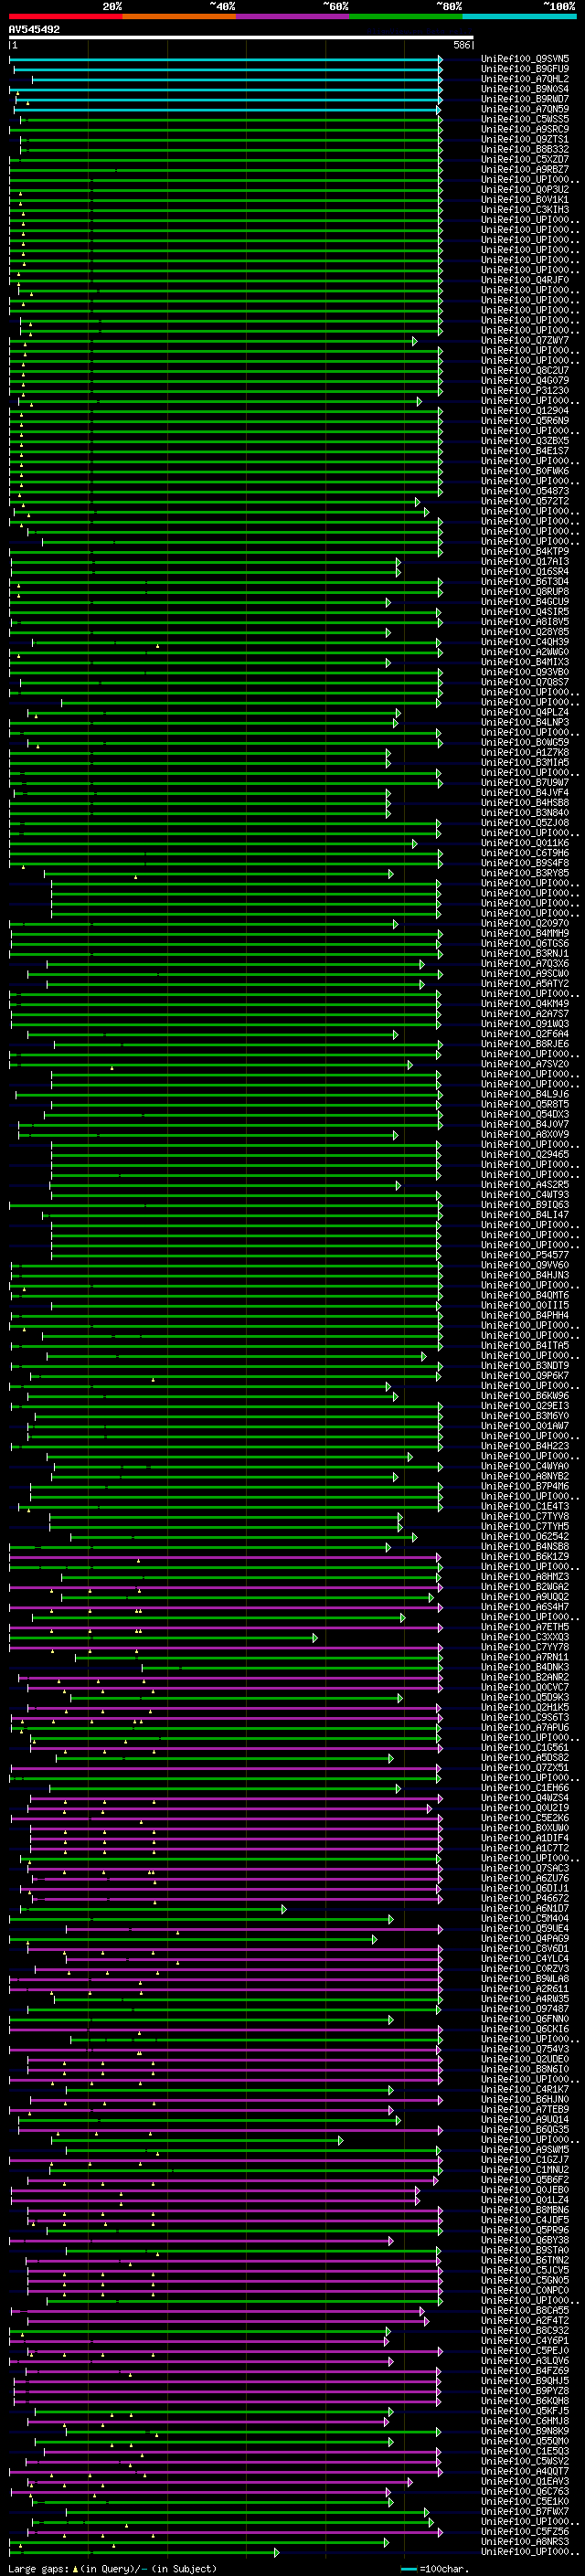Open hit UniRef100_B9GFU9
585x2576 pixels.
coord(525,69)
